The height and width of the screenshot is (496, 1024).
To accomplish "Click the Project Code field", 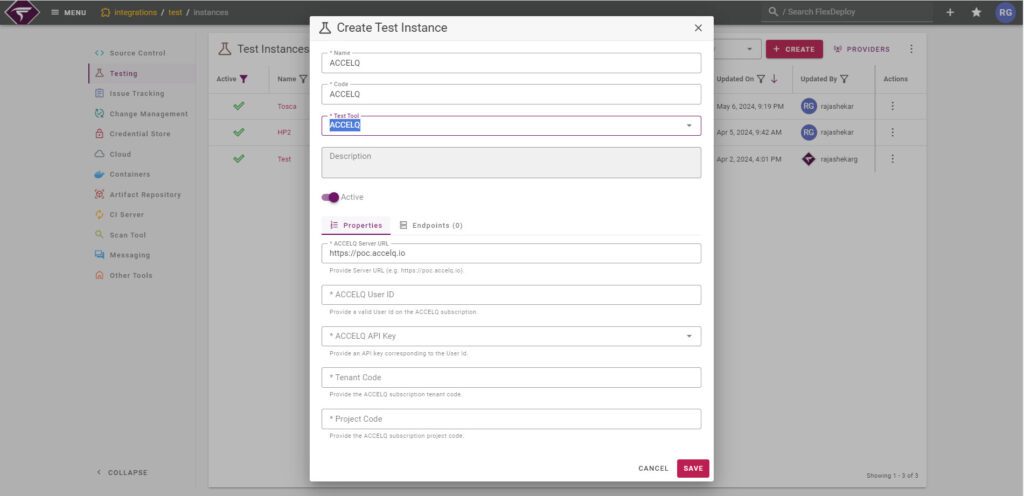I will click(x=511, y=419).
